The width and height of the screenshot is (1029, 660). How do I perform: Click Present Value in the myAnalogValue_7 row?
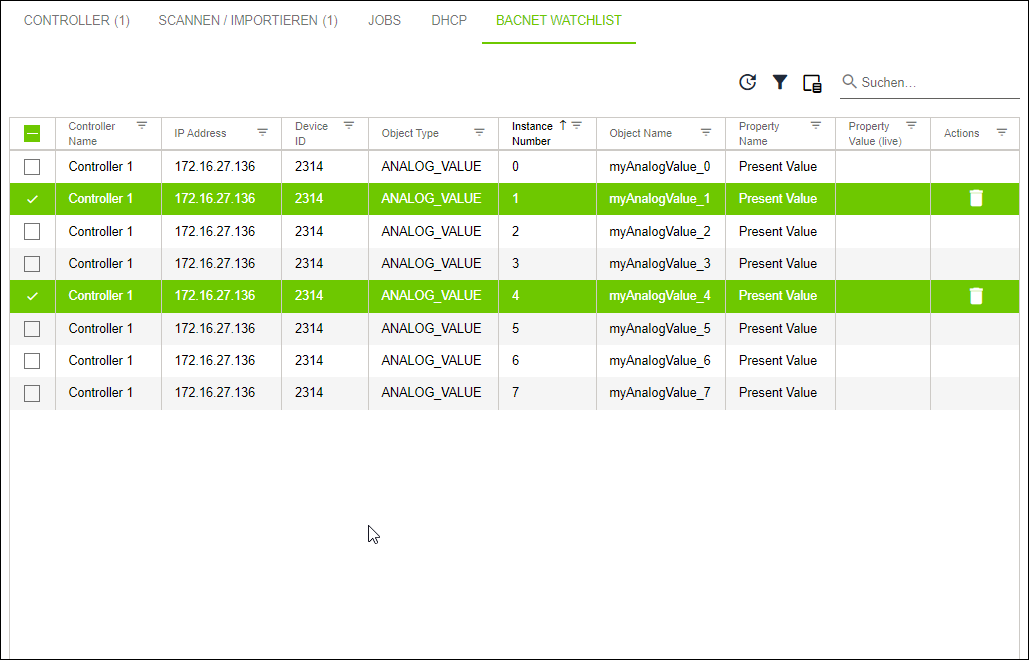point(778,392)
